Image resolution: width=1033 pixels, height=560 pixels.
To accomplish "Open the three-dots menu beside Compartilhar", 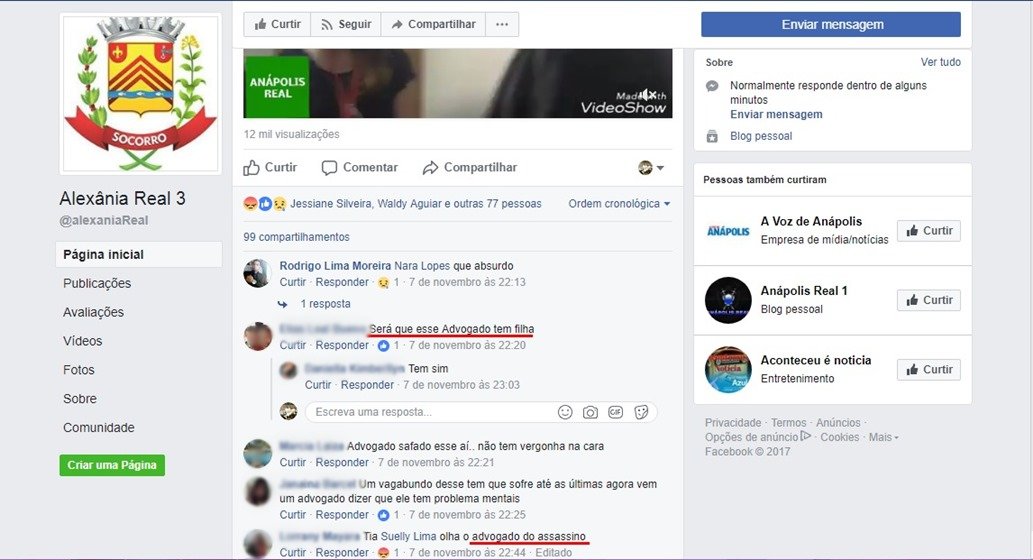I will [502, 24].
